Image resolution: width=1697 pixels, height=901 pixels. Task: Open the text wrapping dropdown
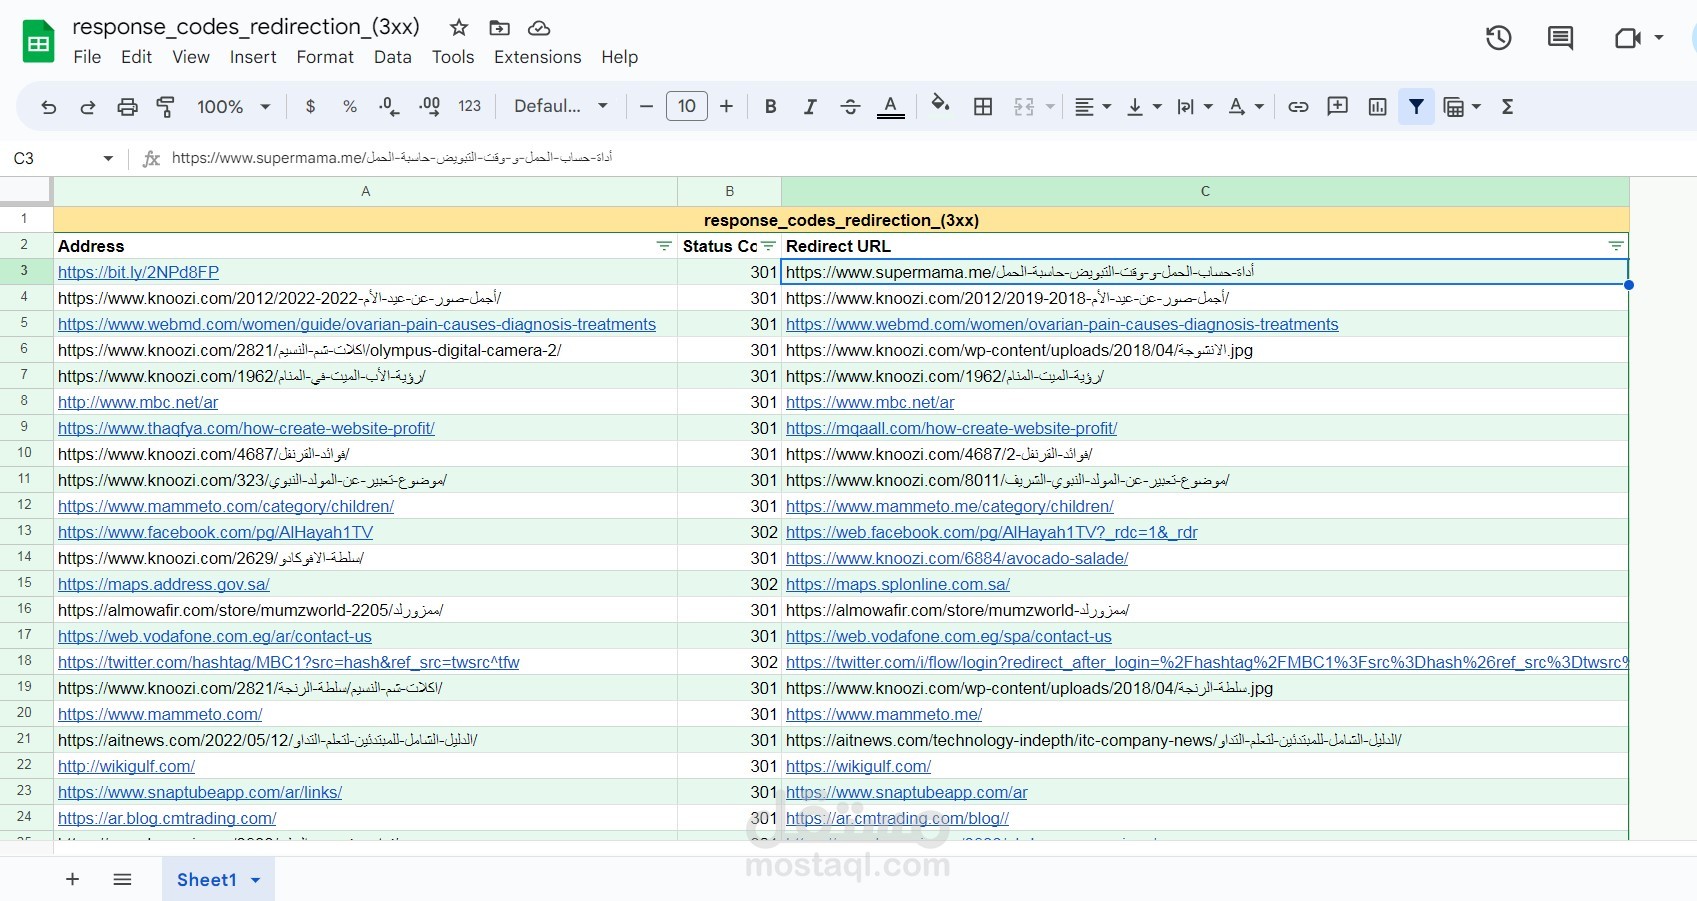coord(1194,107)
